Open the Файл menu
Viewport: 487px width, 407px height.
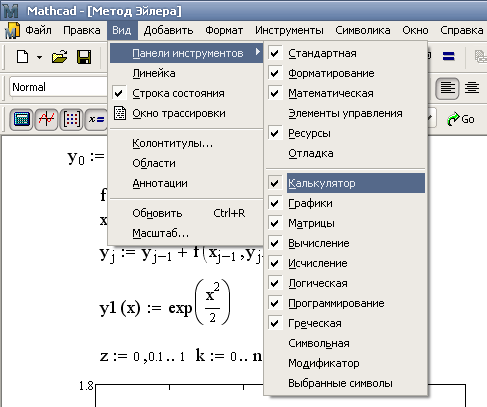(38, 30)
